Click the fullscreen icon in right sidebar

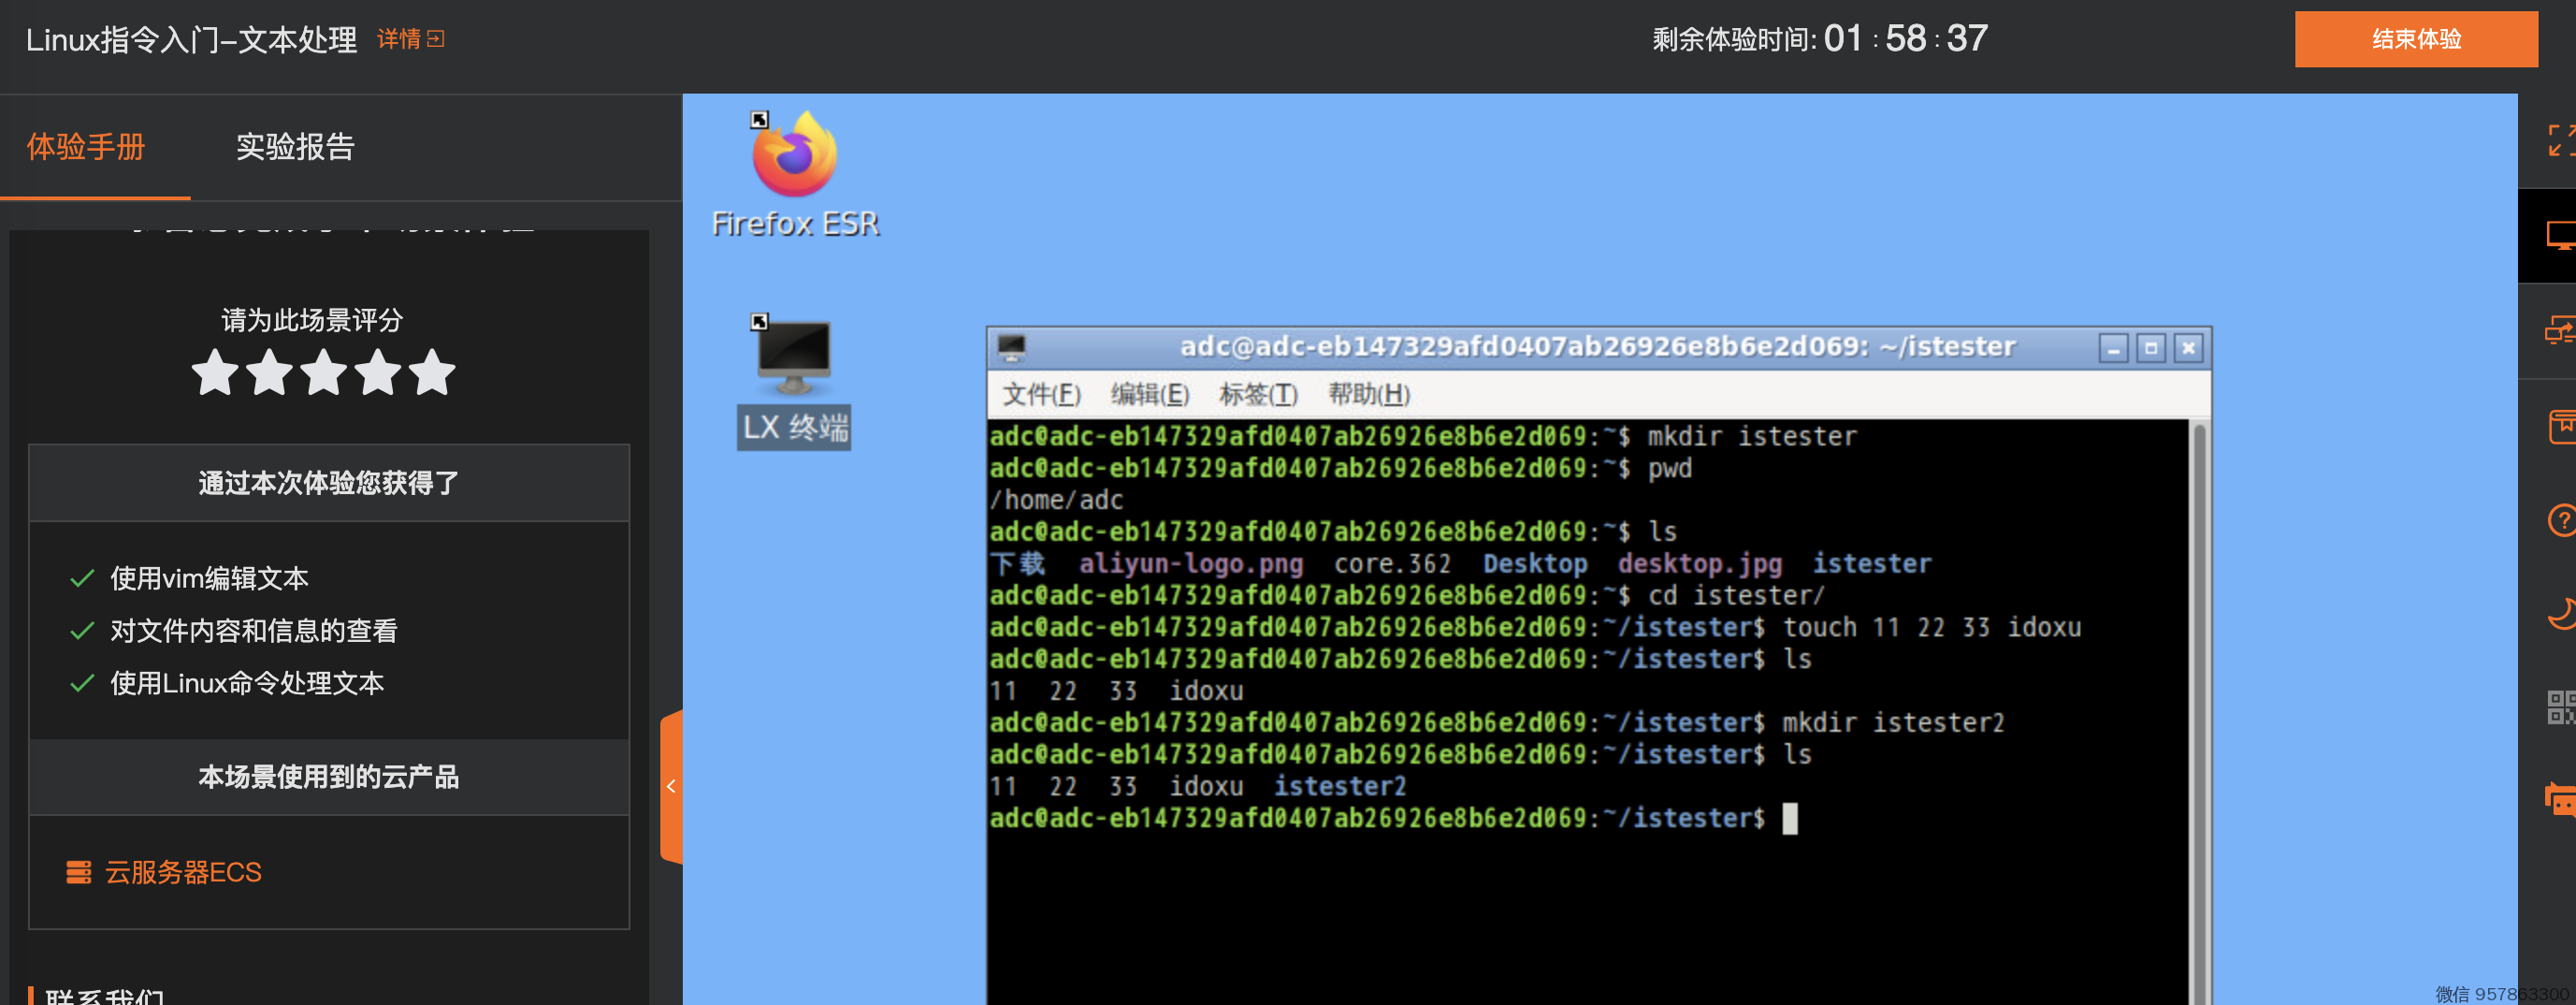point(2560,140)
